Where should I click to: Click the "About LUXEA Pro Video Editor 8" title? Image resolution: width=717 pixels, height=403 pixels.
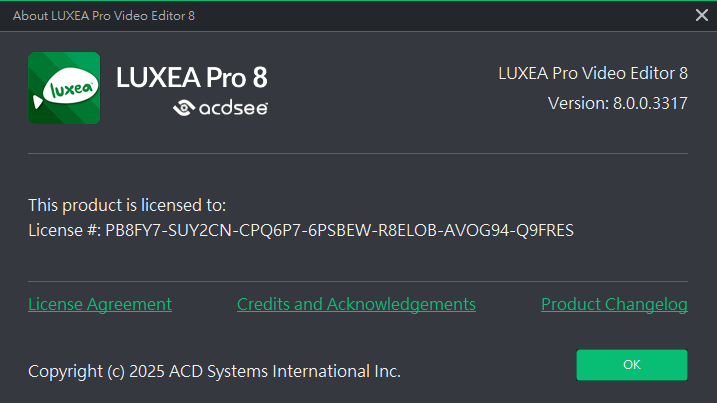104,16
